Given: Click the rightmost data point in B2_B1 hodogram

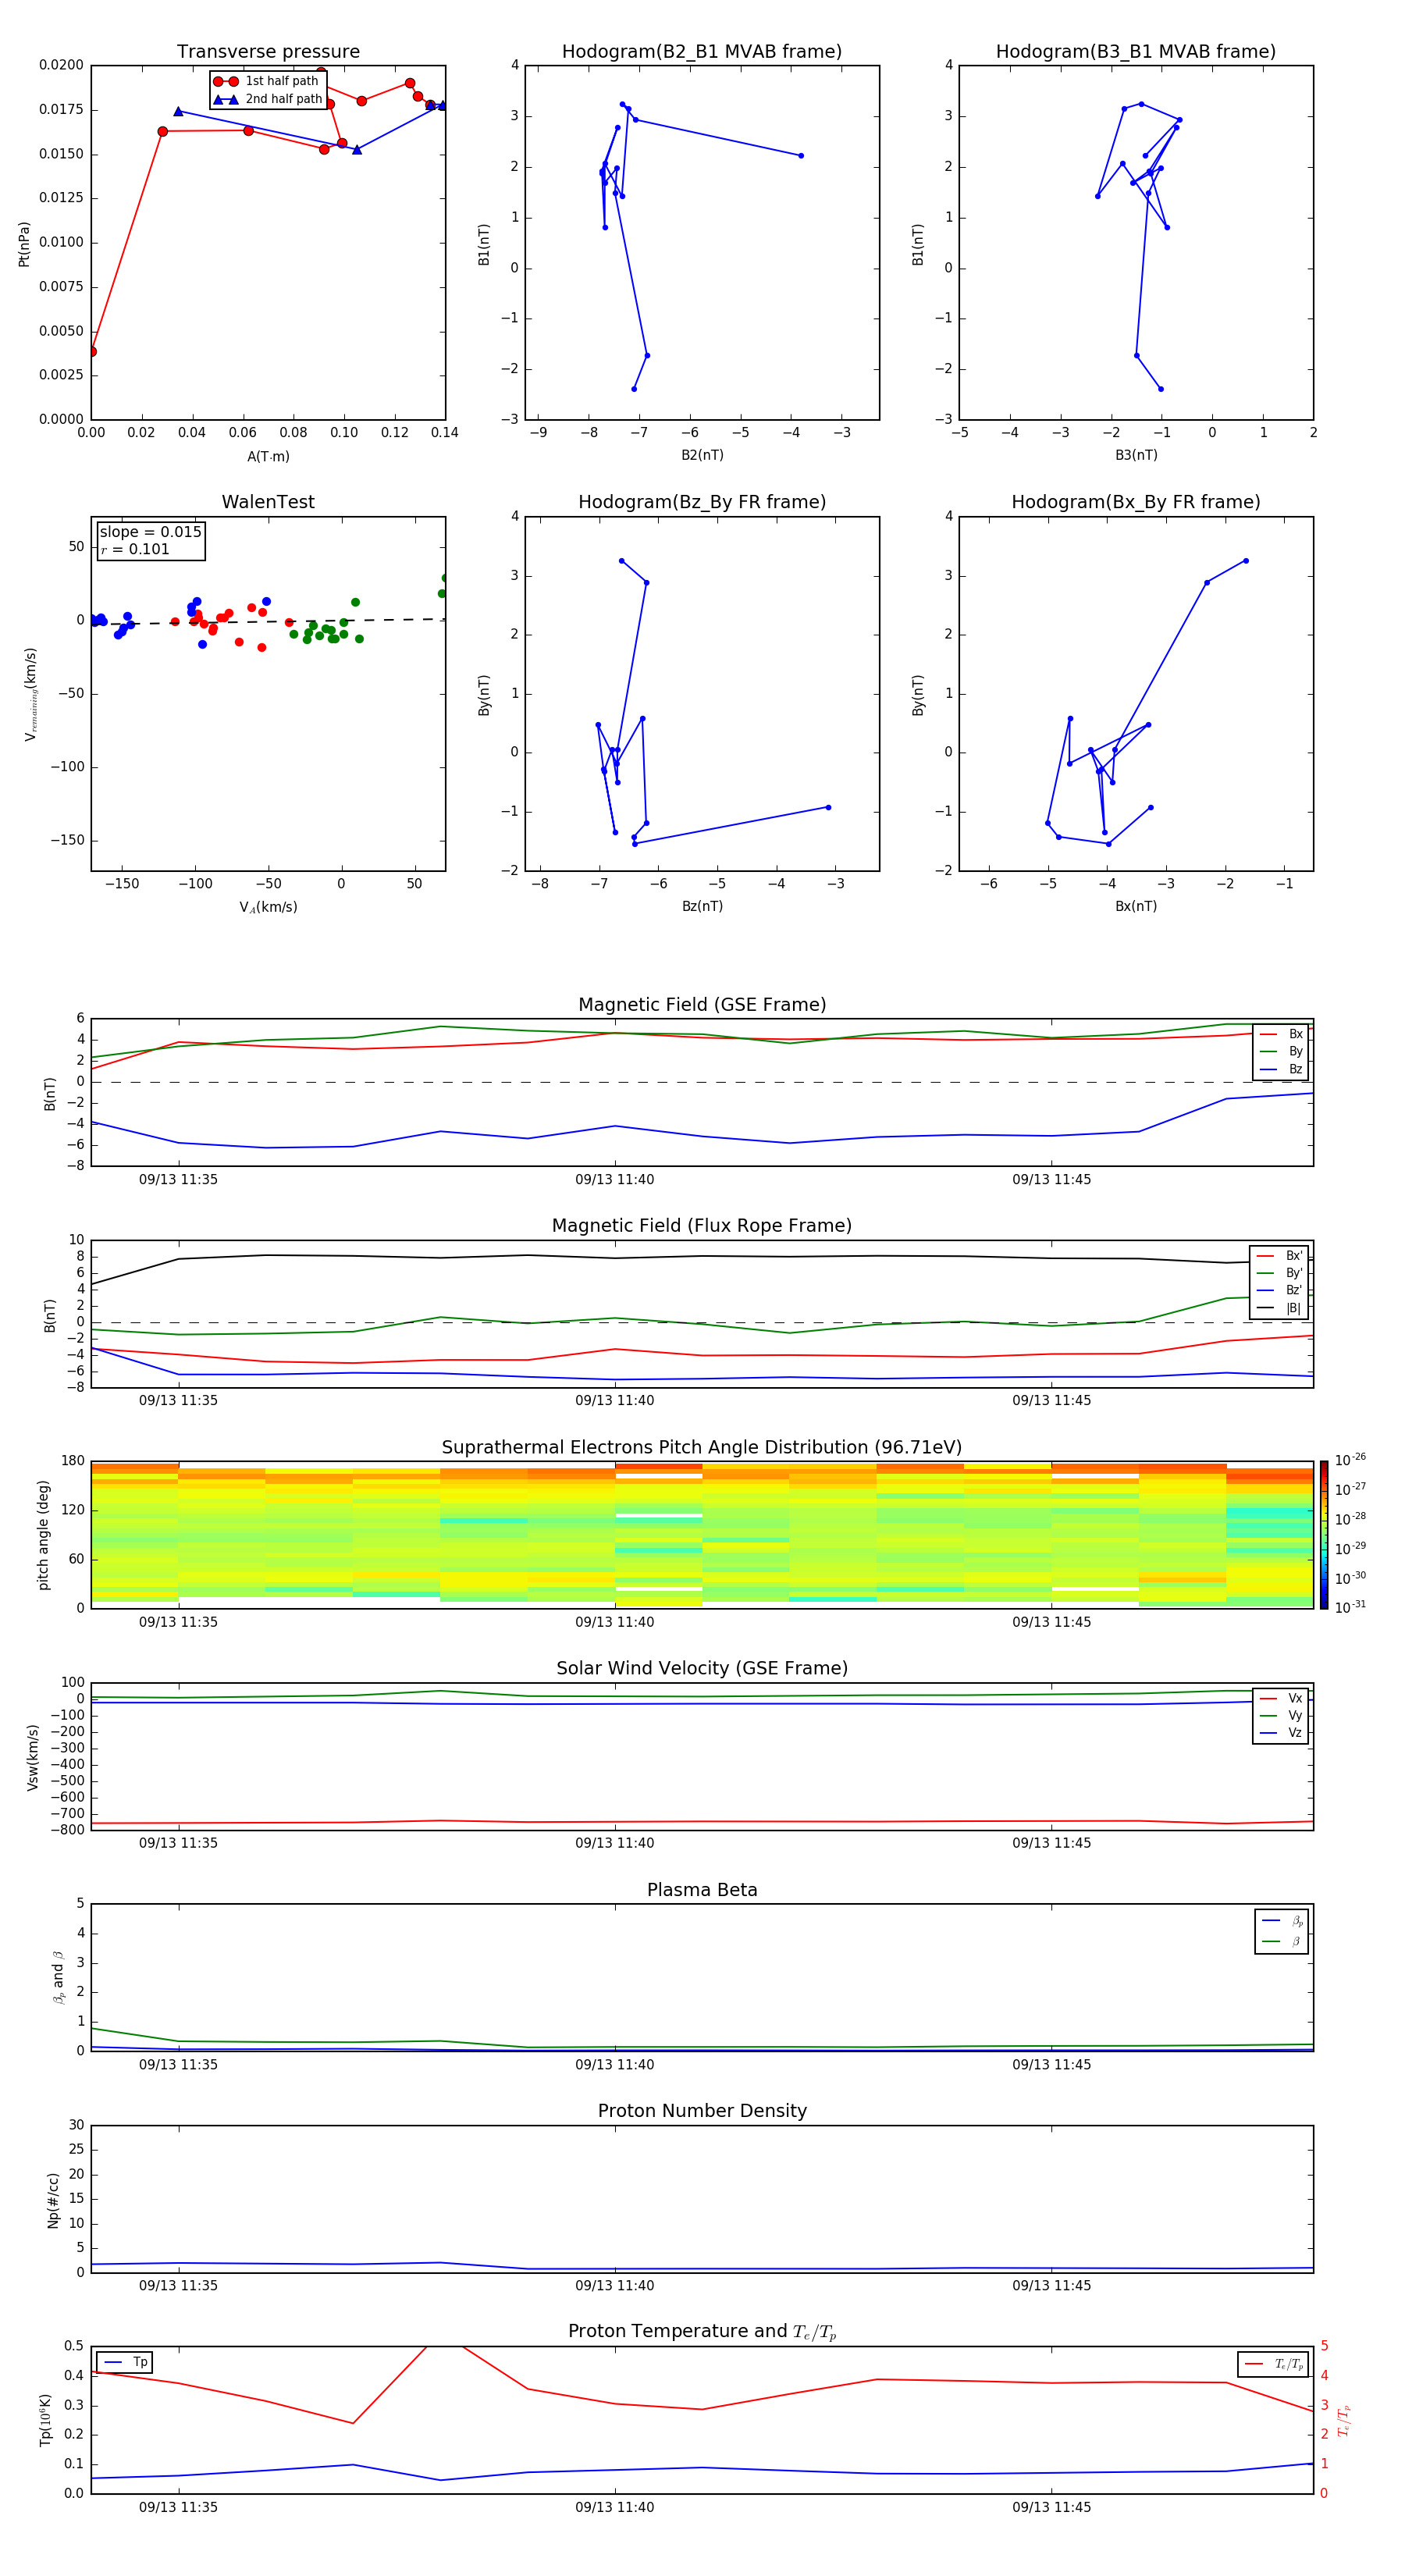Looking at the screenshot, I should coord(801,156).
